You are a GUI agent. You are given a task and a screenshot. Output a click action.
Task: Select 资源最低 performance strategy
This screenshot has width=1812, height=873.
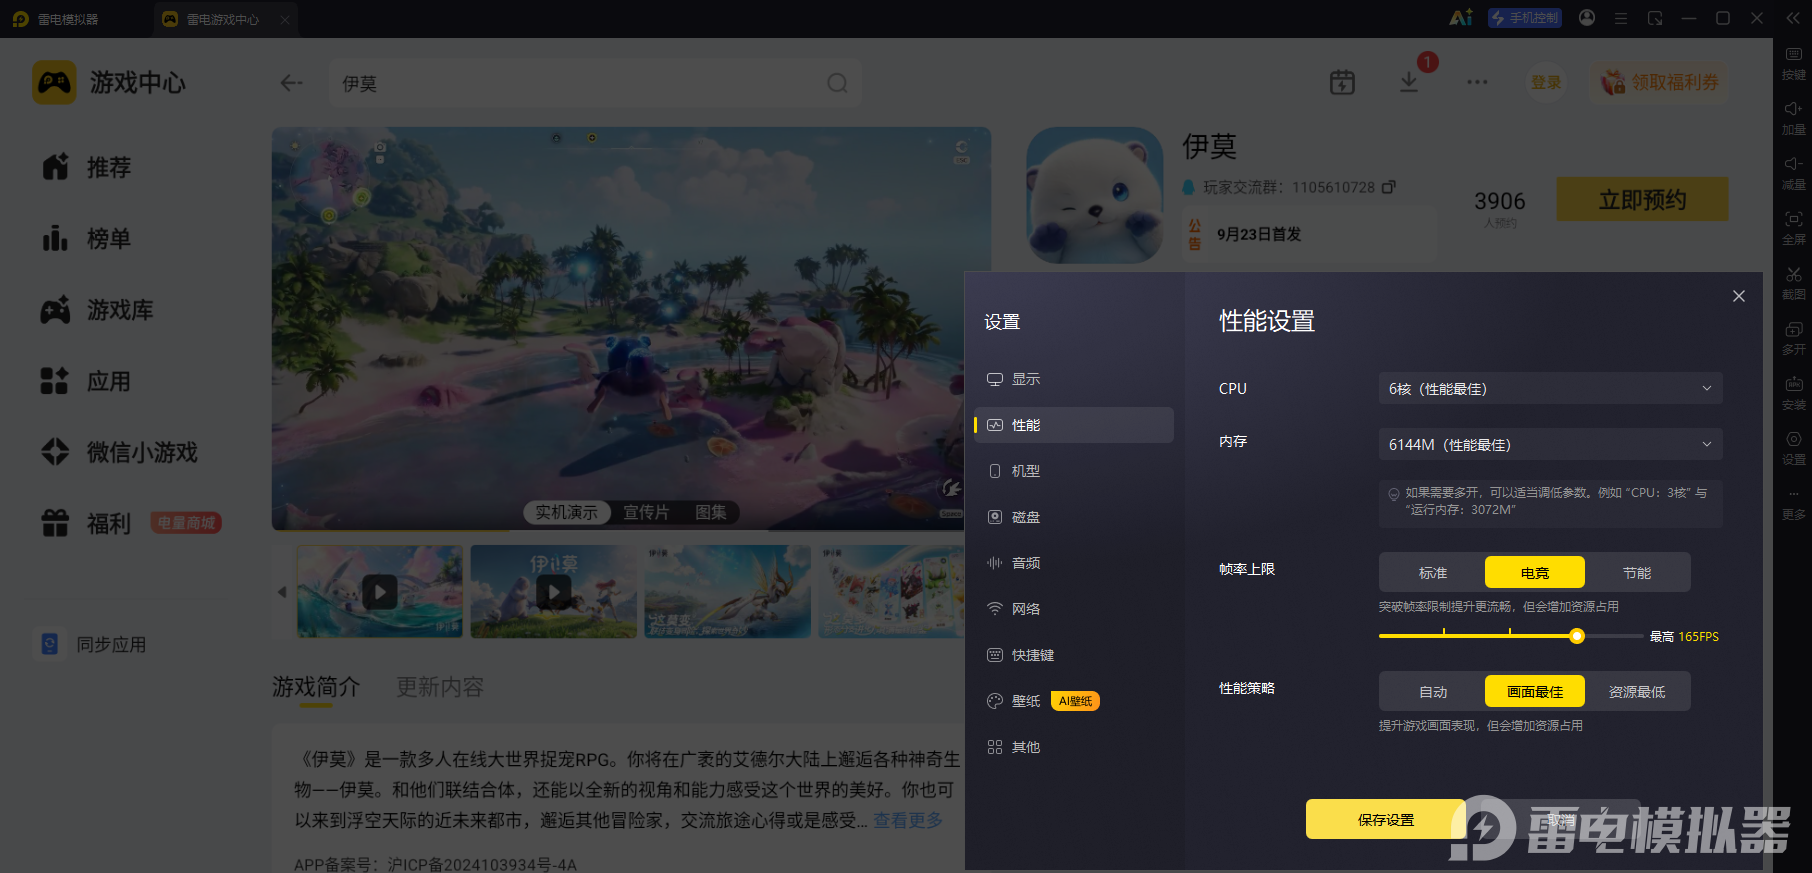click(x=1637, y=692)
